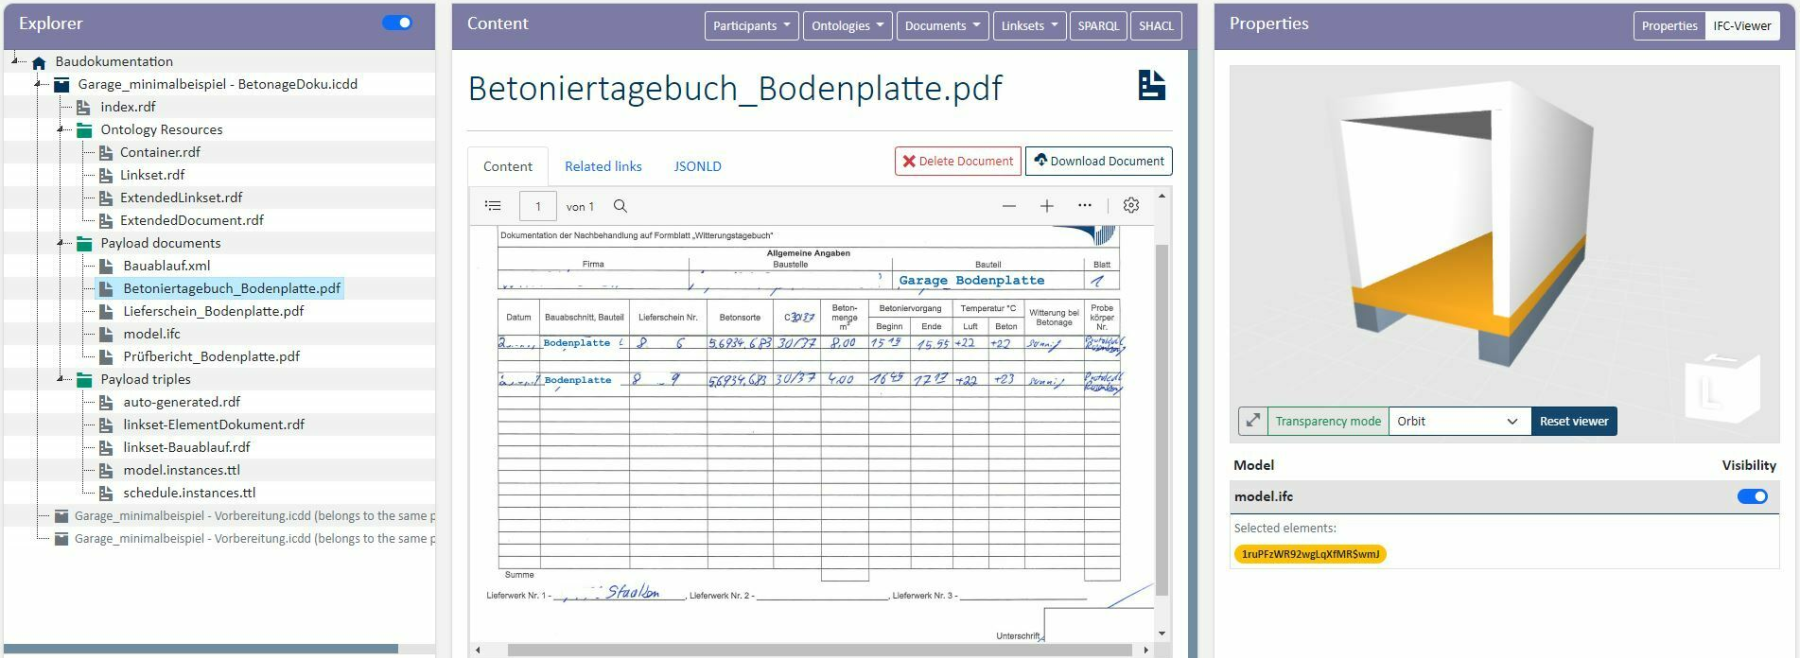
Task: Select Betoniertagebuch_Bodenplatte.pdf in the tree
Action: (x=232, y=288)
